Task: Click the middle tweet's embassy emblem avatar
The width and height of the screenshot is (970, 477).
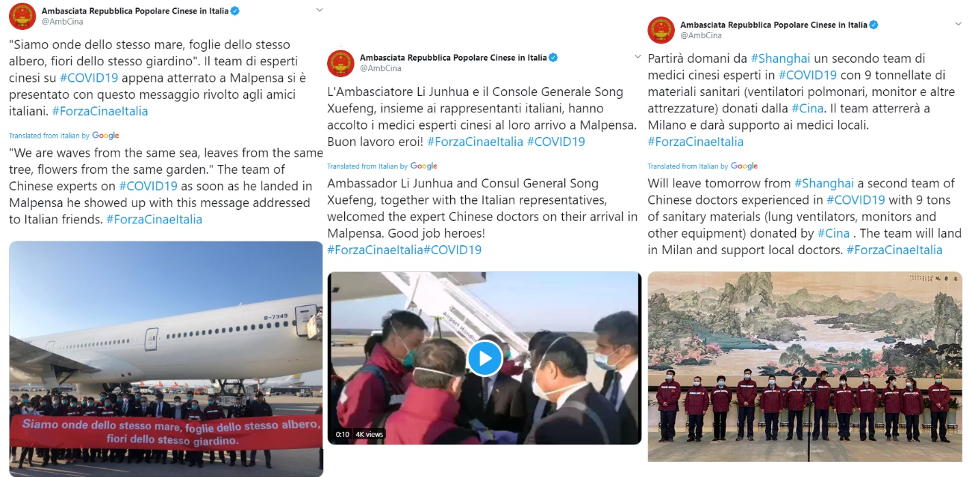Action: coord(340,63)
